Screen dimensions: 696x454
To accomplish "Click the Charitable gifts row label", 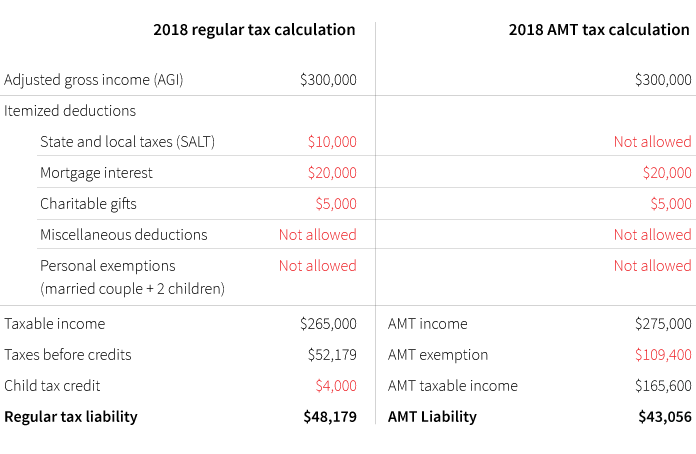I will 88,203.
